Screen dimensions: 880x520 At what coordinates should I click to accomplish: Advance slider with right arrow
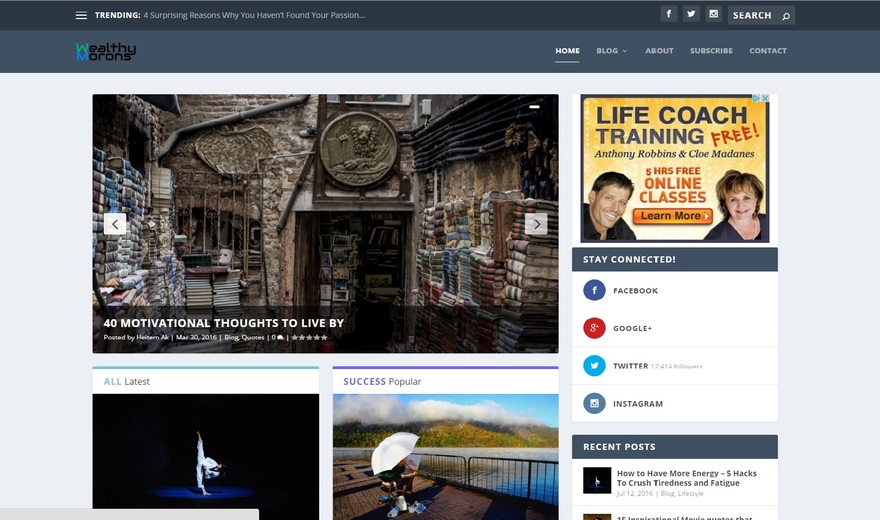coord(536,224)
